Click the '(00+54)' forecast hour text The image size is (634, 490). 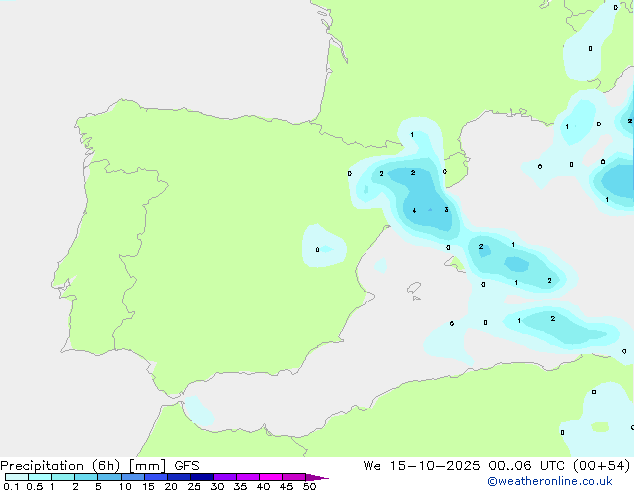[x=601, y=466]
